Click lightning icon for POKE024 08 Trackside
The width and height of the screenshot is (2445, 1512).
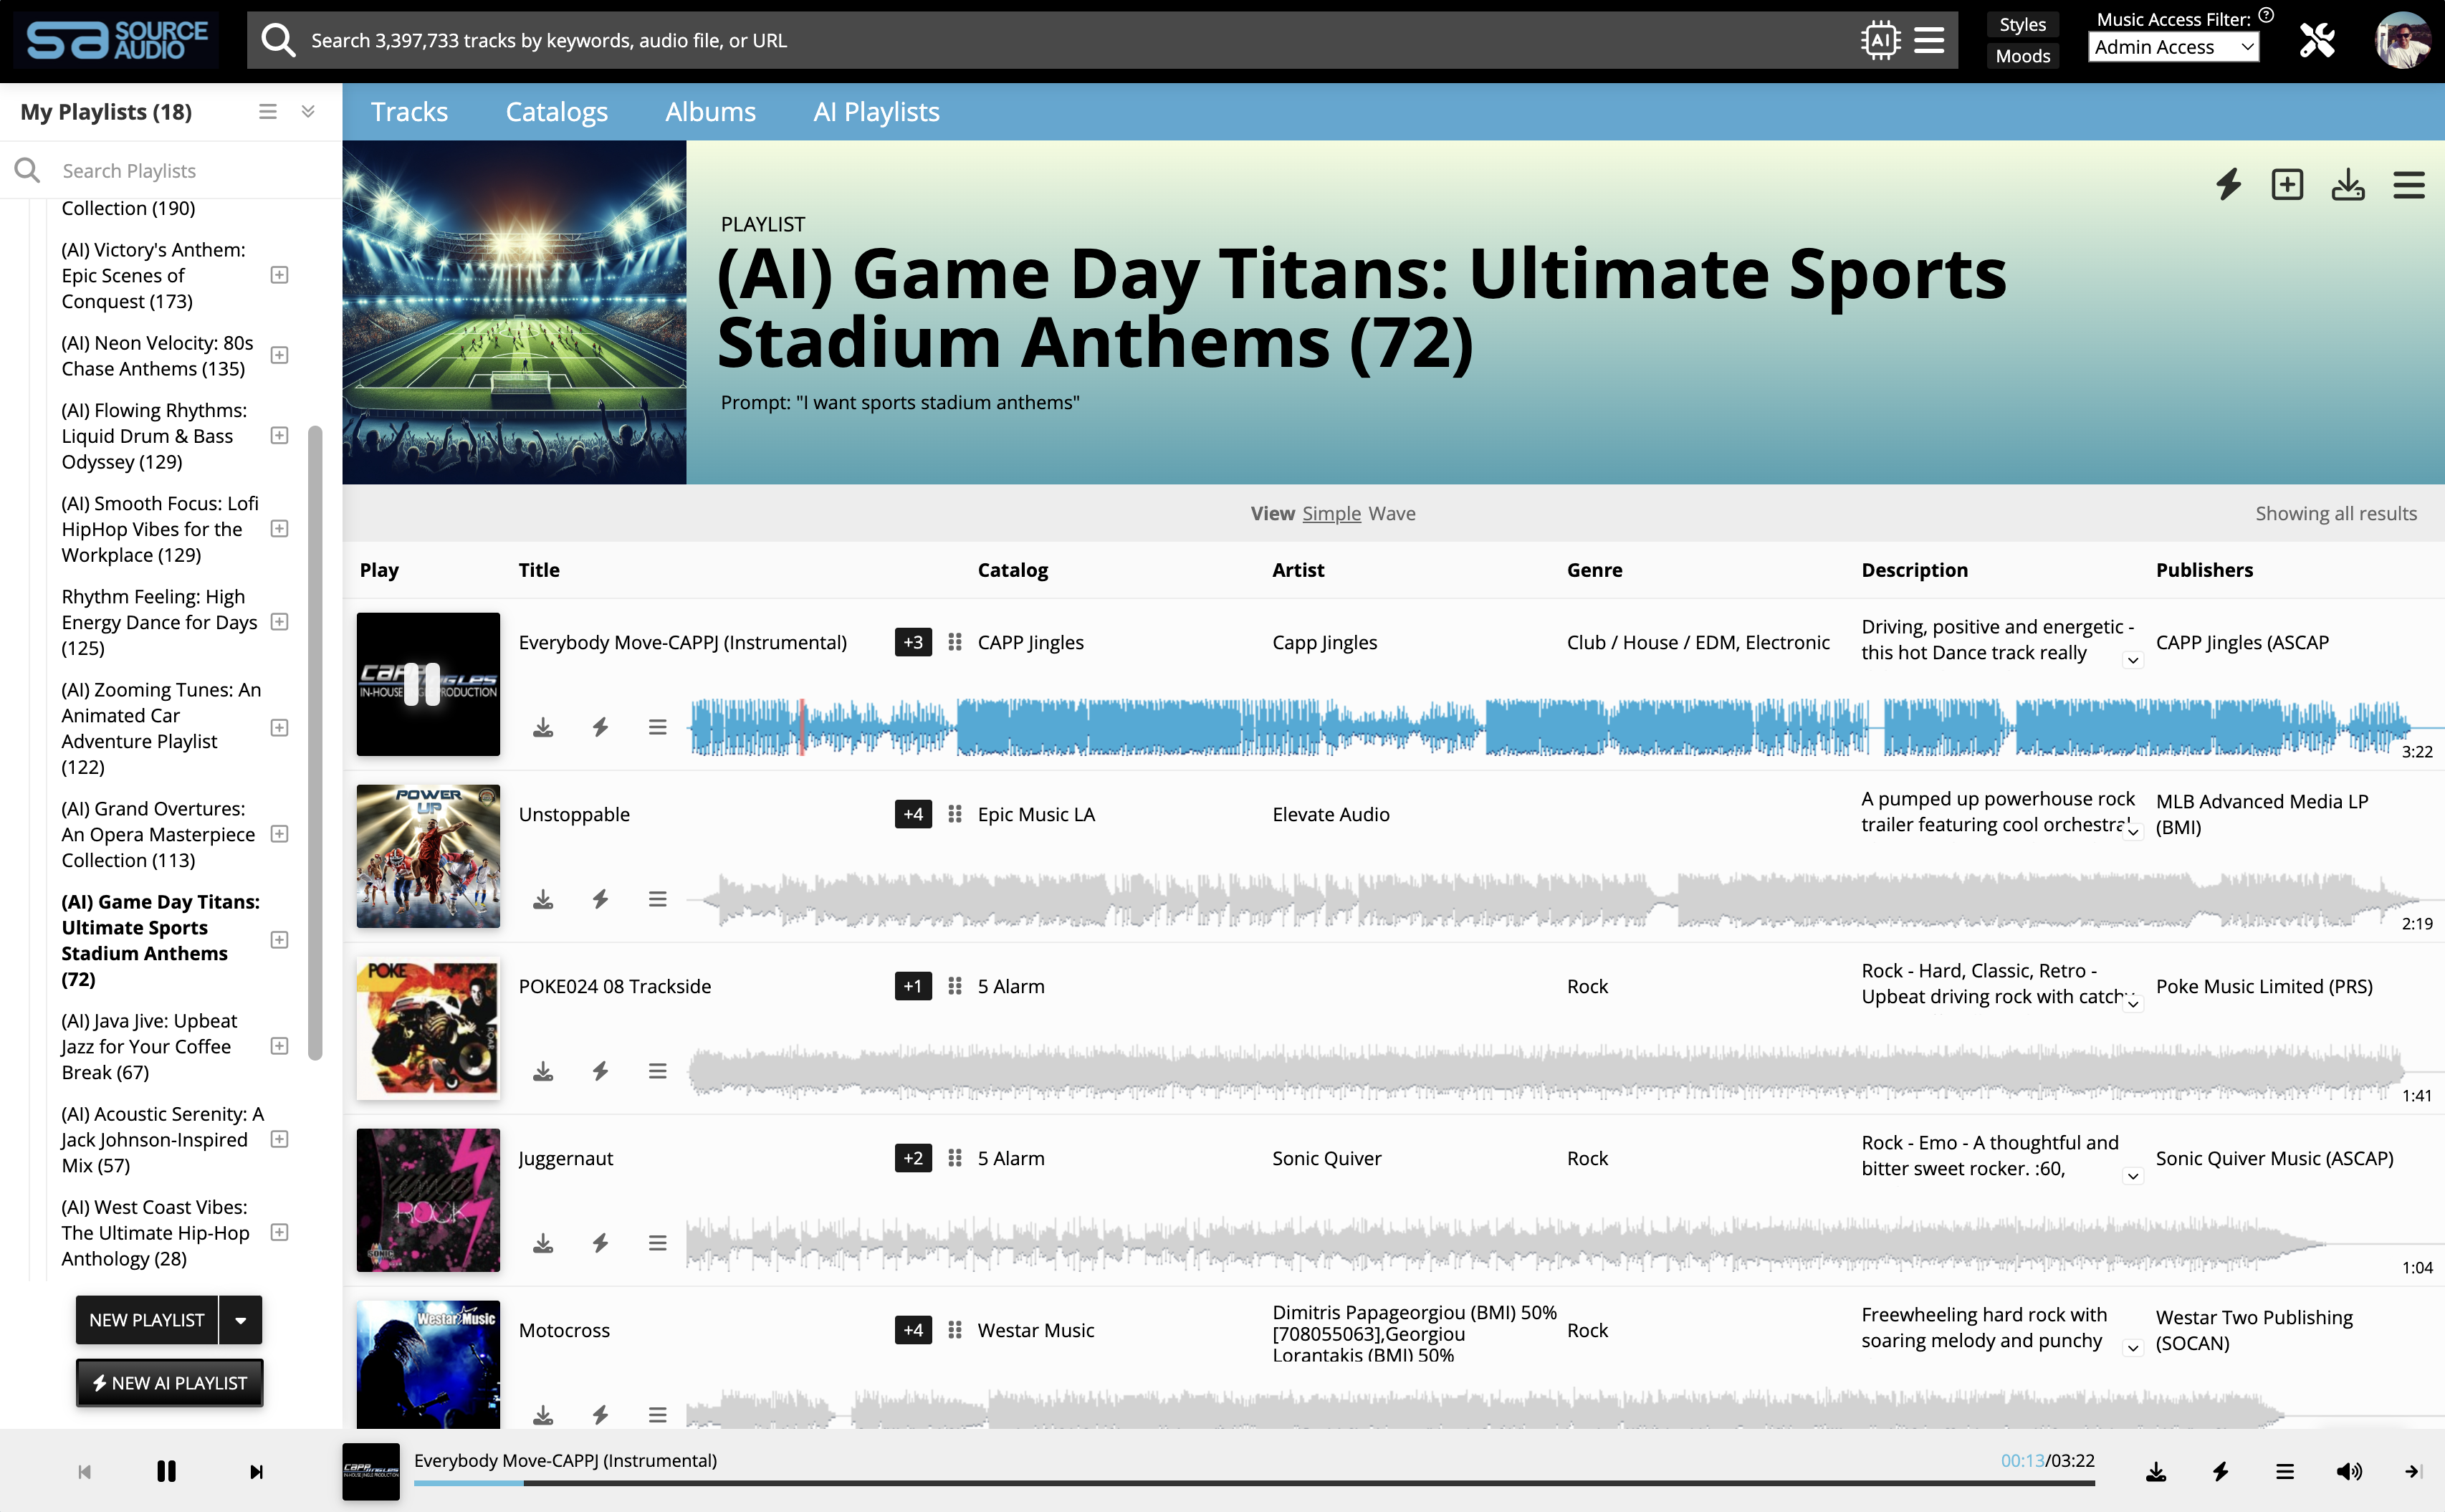[x=600, y=1071]
